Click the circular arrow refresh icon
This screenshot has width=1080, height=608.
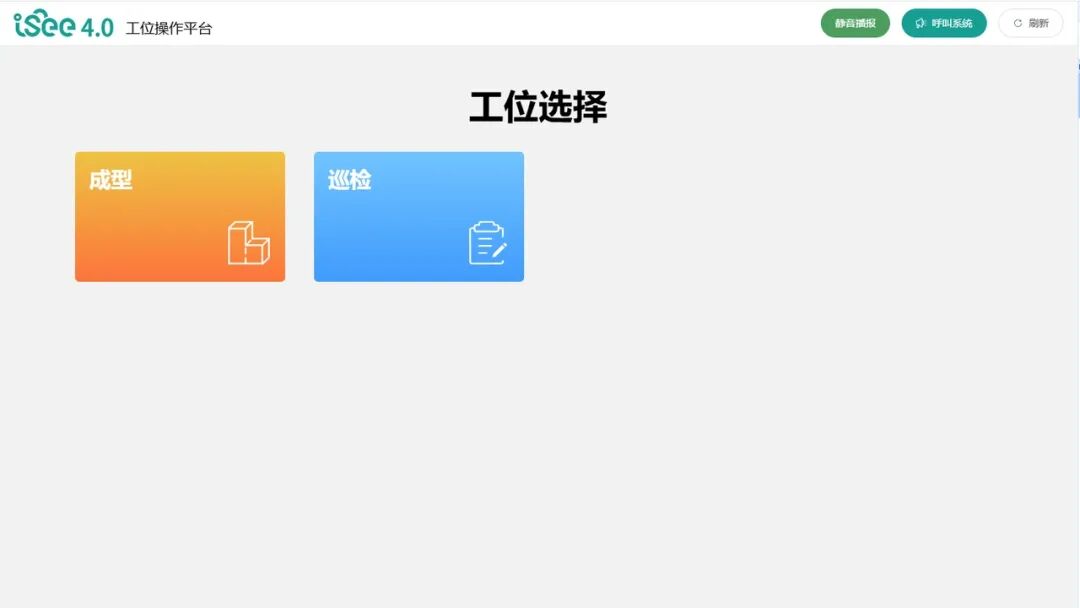1017,23
